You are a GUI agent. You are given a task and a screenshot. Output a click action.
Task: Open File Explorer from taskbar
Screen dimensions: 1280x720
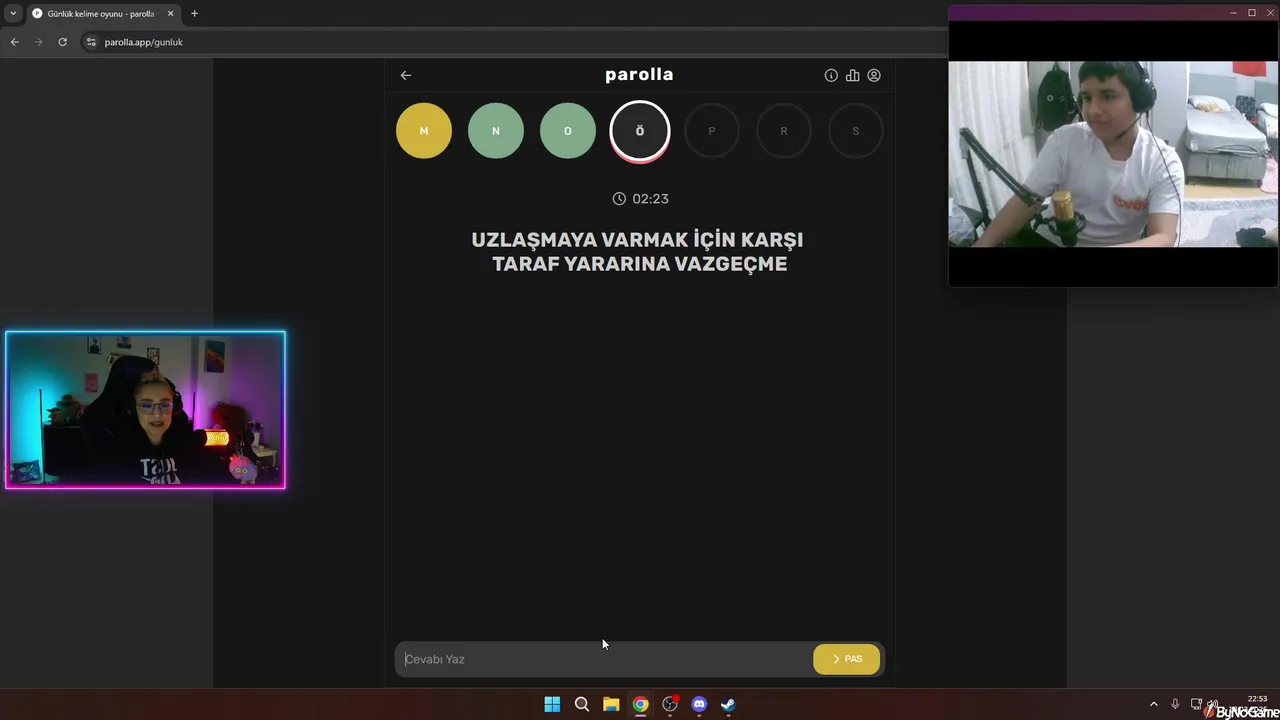pyautogui.click(x=611, y=704)
